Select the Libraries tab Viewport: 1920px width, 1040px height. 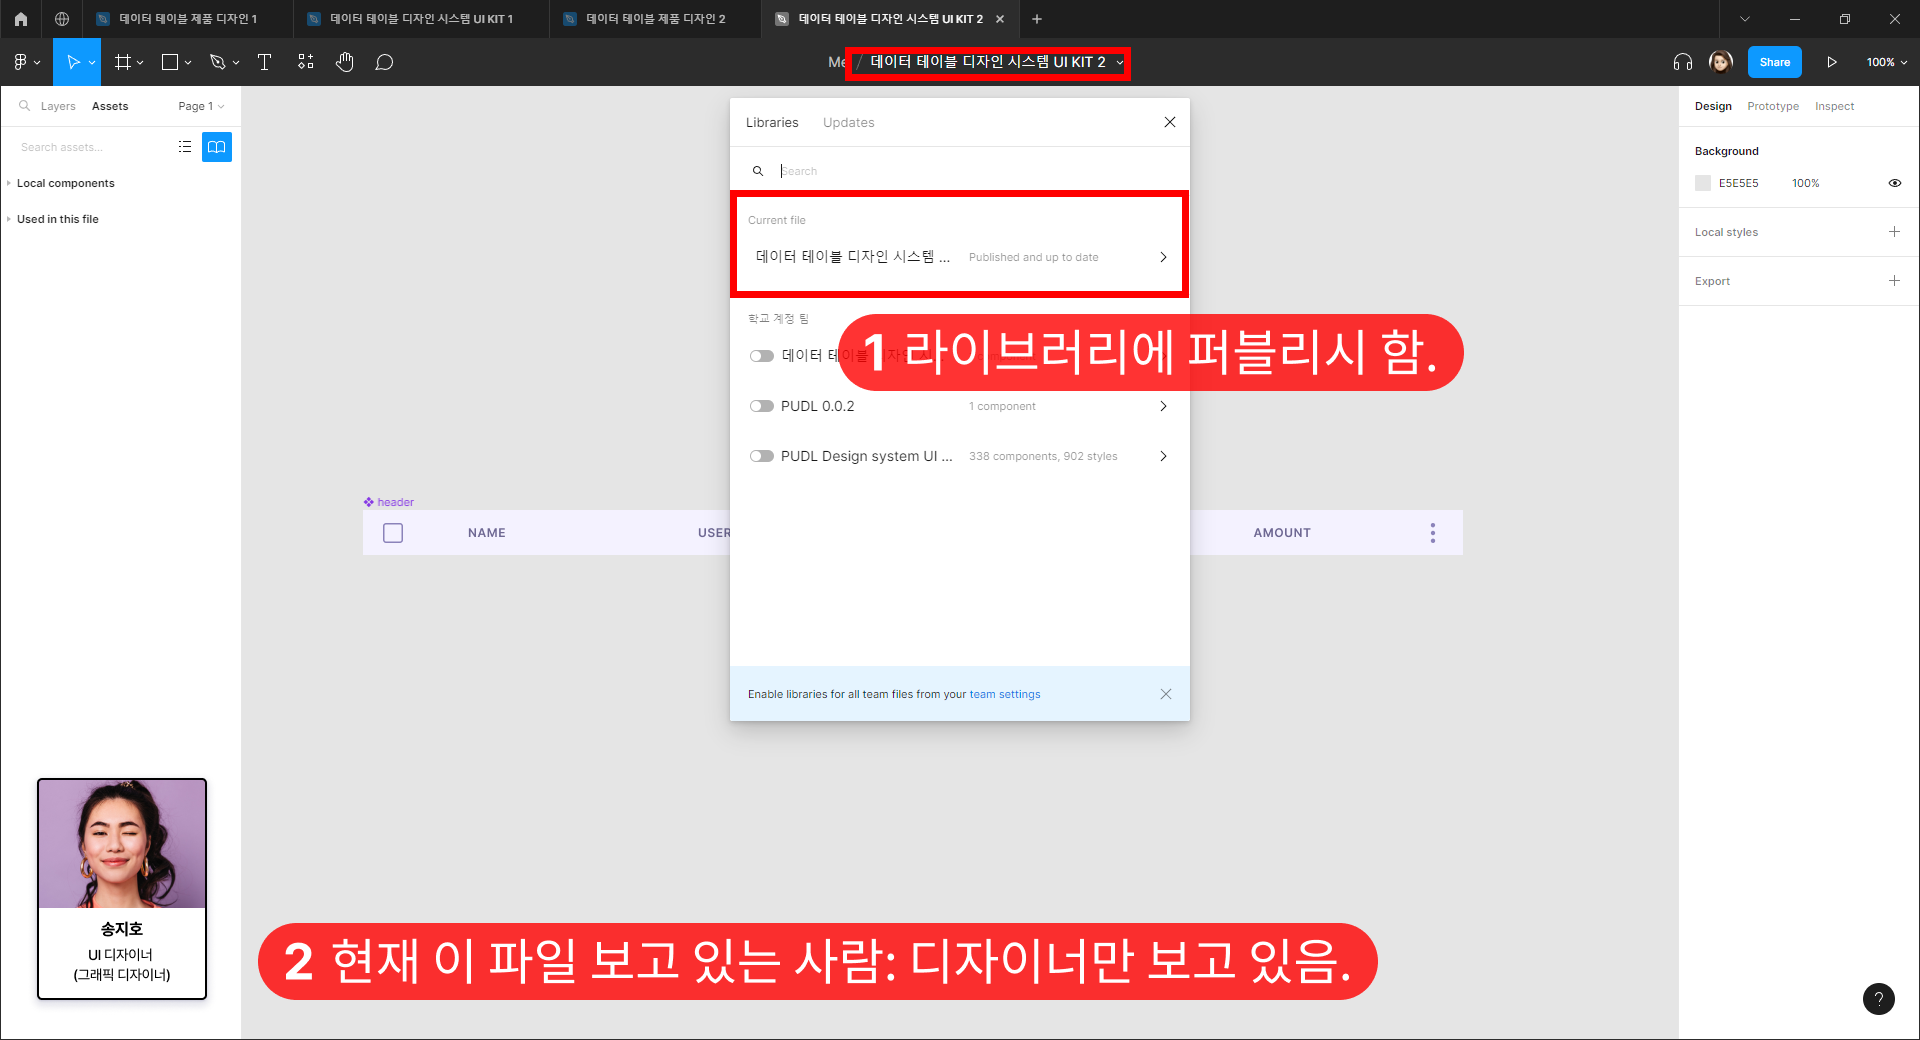(772, 122)
